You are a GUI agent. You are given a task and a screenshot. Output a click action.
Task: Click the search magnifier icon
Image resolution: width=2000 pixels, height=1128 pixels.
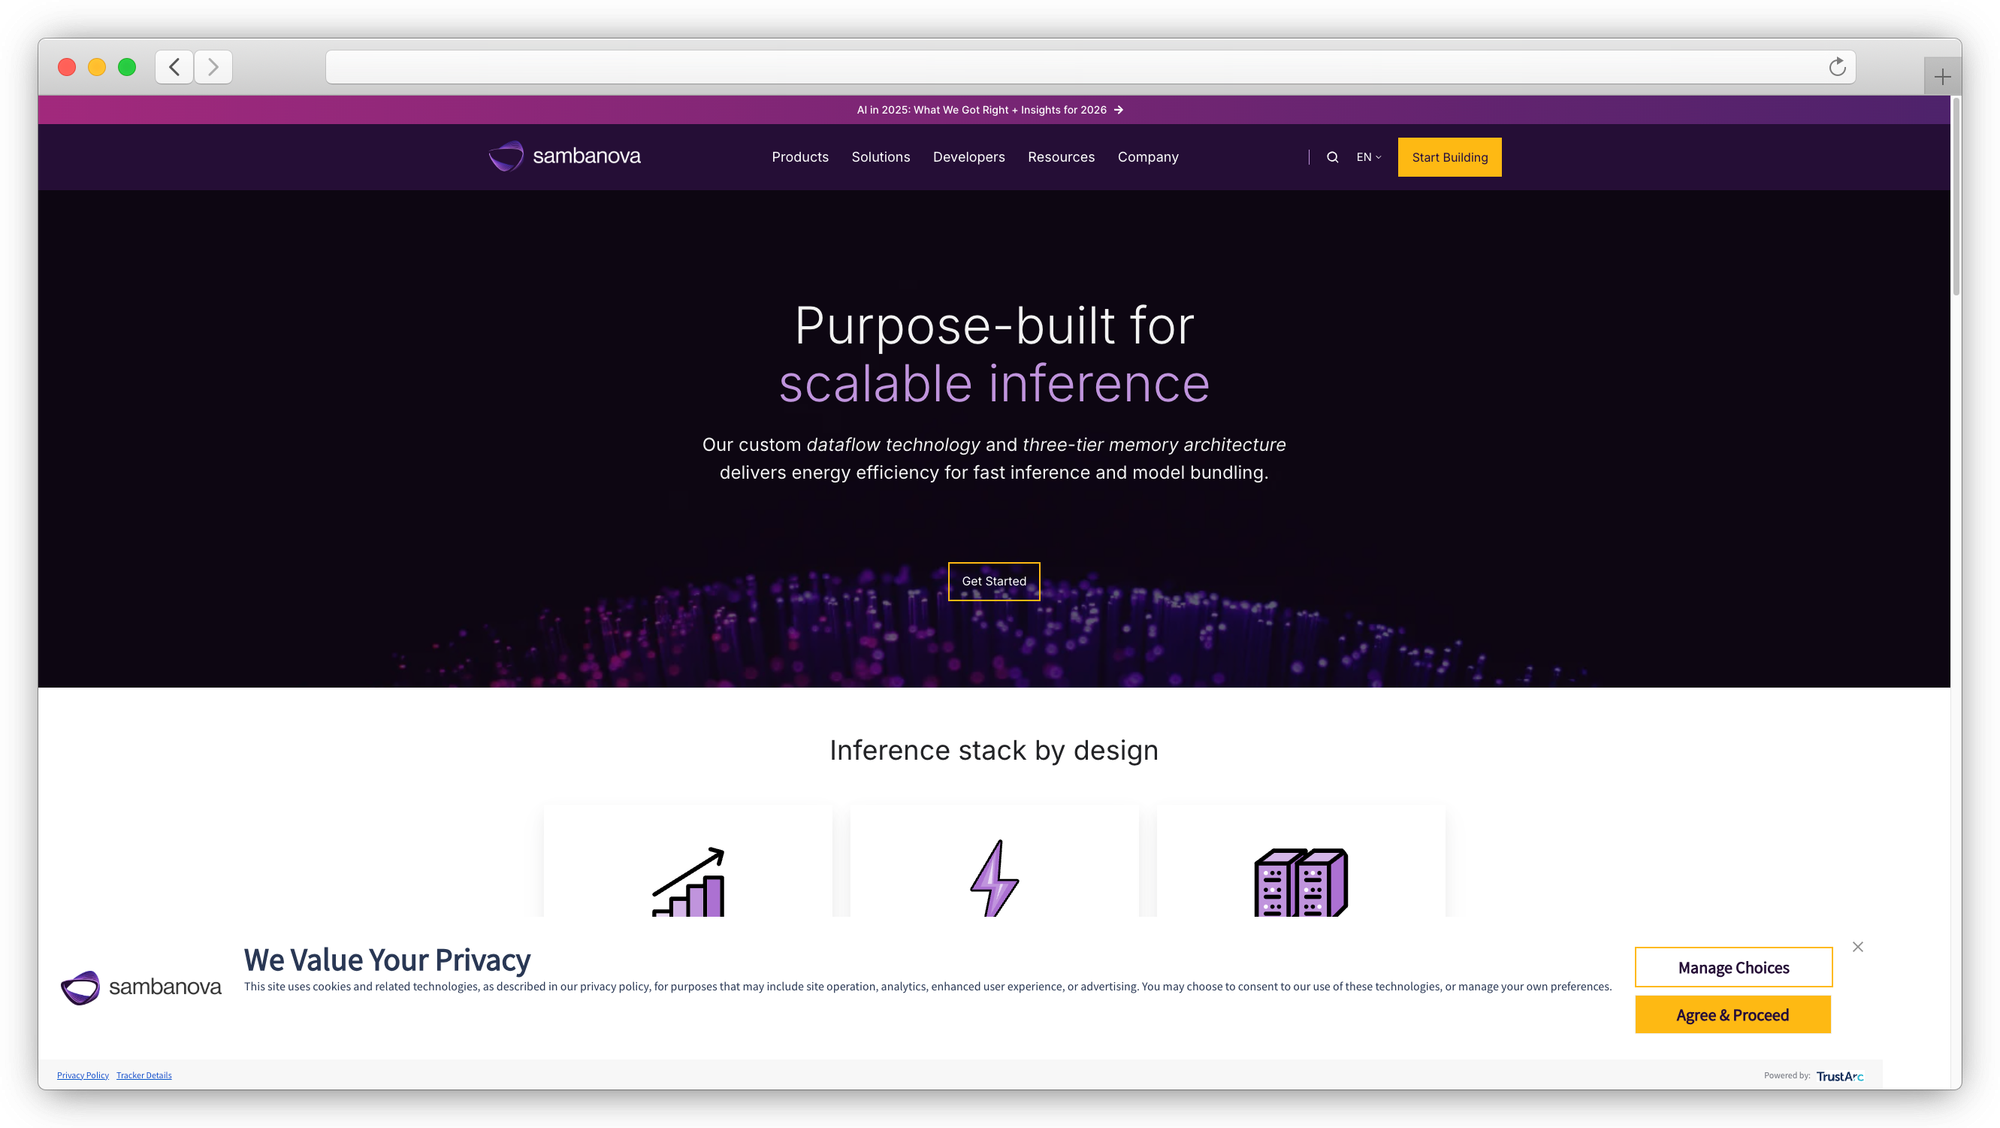coord(1332,157)
